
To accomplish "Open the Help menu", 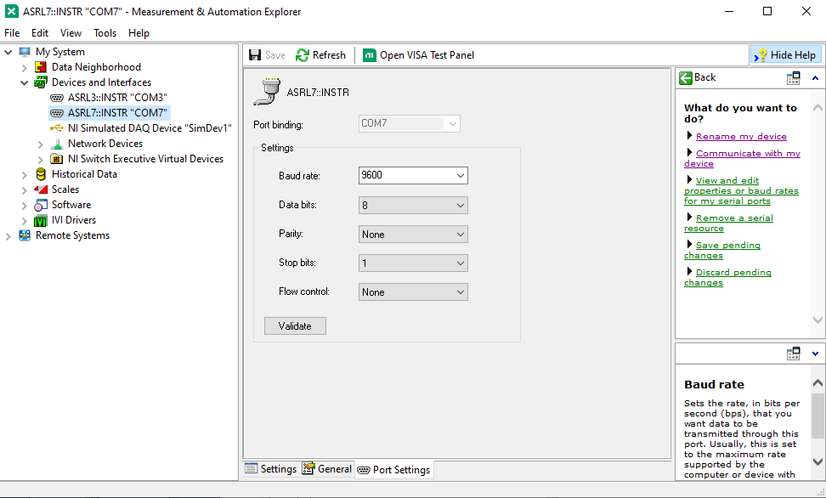I will tap(139, 33).
